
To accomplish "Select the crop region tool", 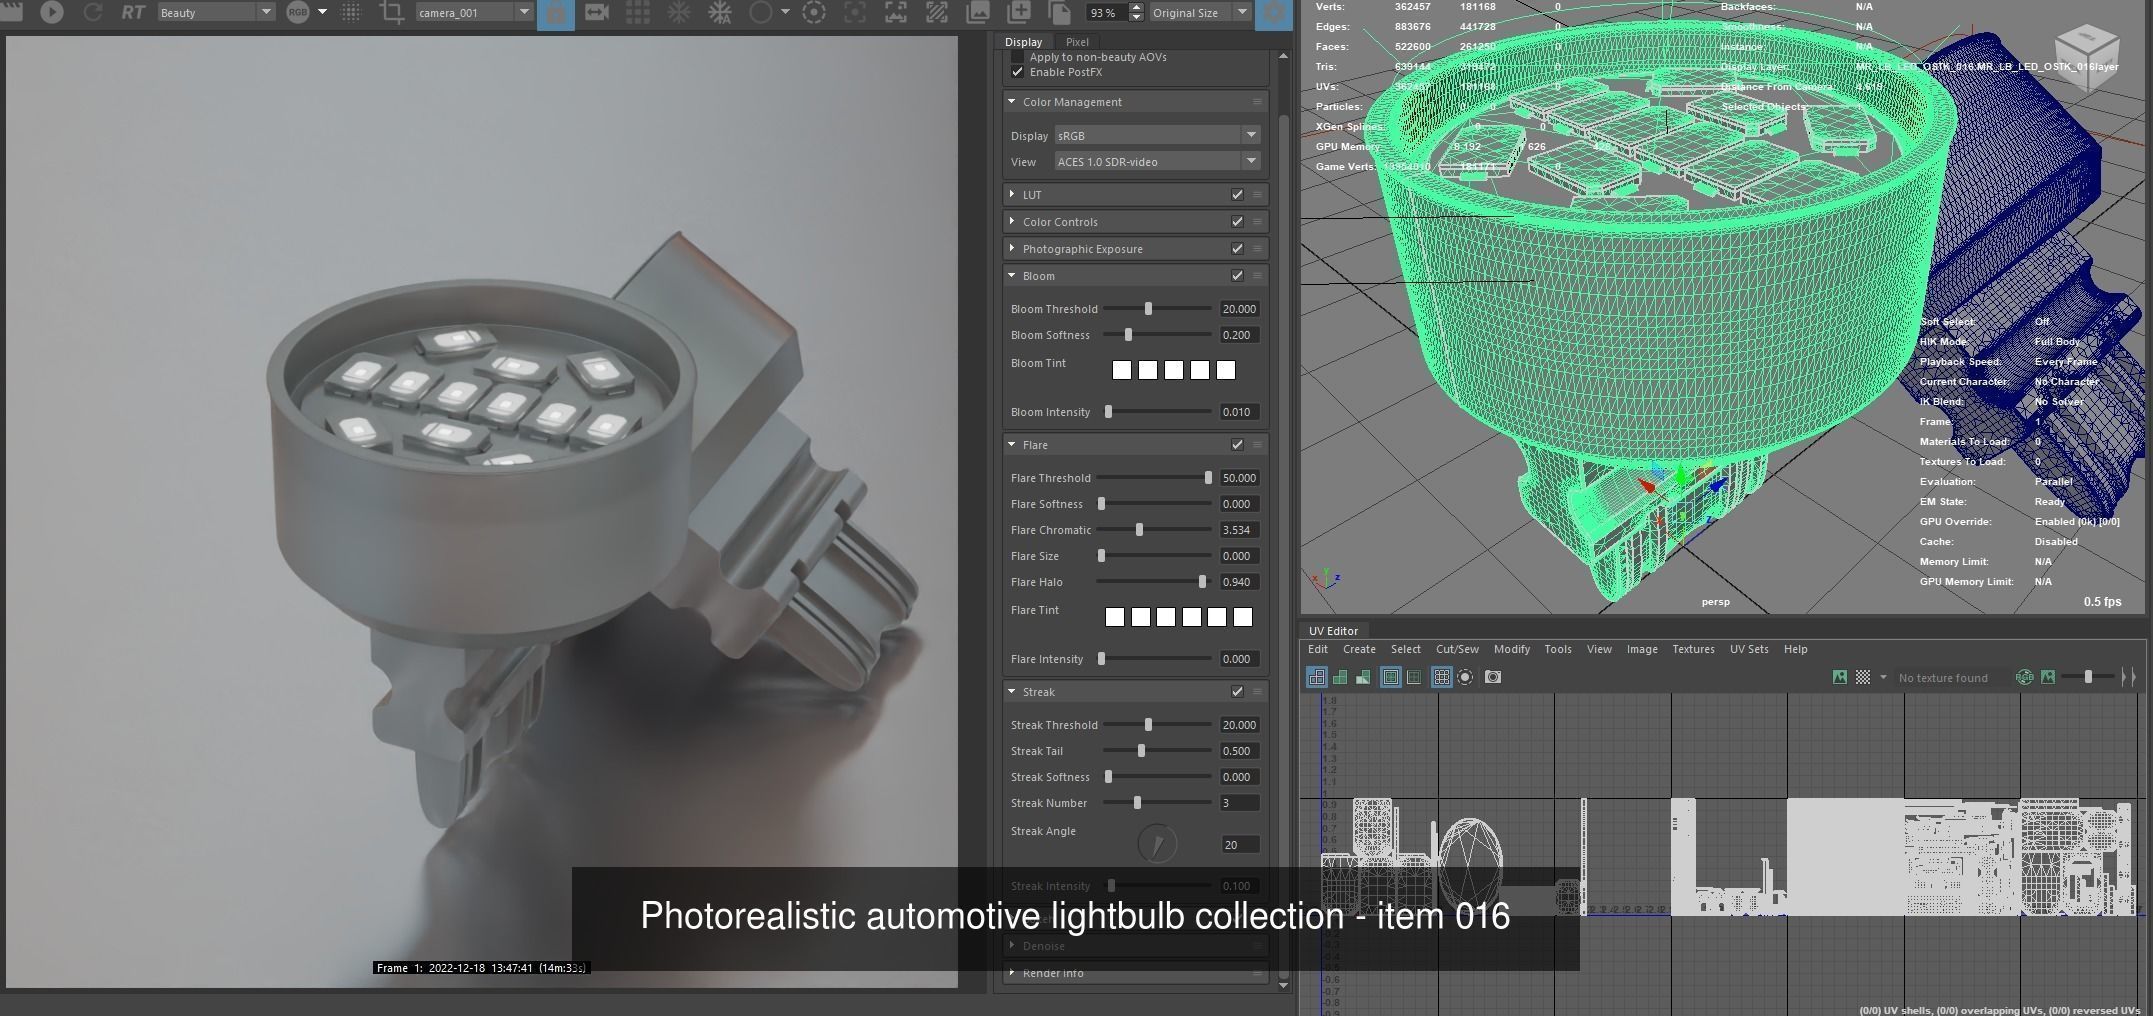I will [392, 12].
